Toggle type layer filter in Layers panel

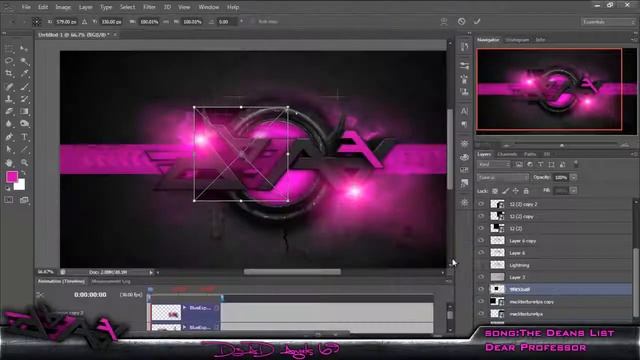(x=540, y=164)
